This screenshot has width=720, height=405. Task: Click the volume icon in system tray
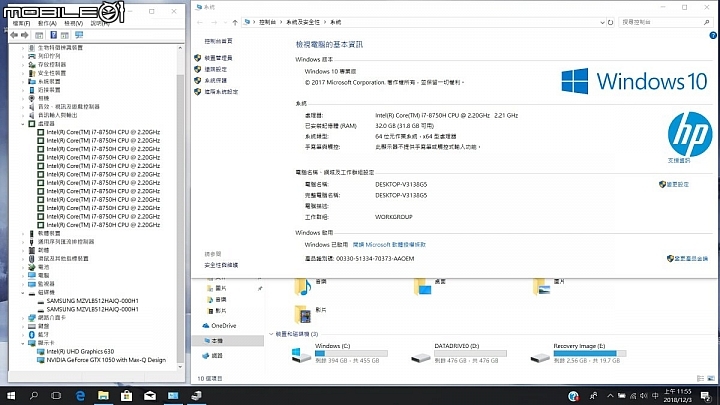(644, 395)
